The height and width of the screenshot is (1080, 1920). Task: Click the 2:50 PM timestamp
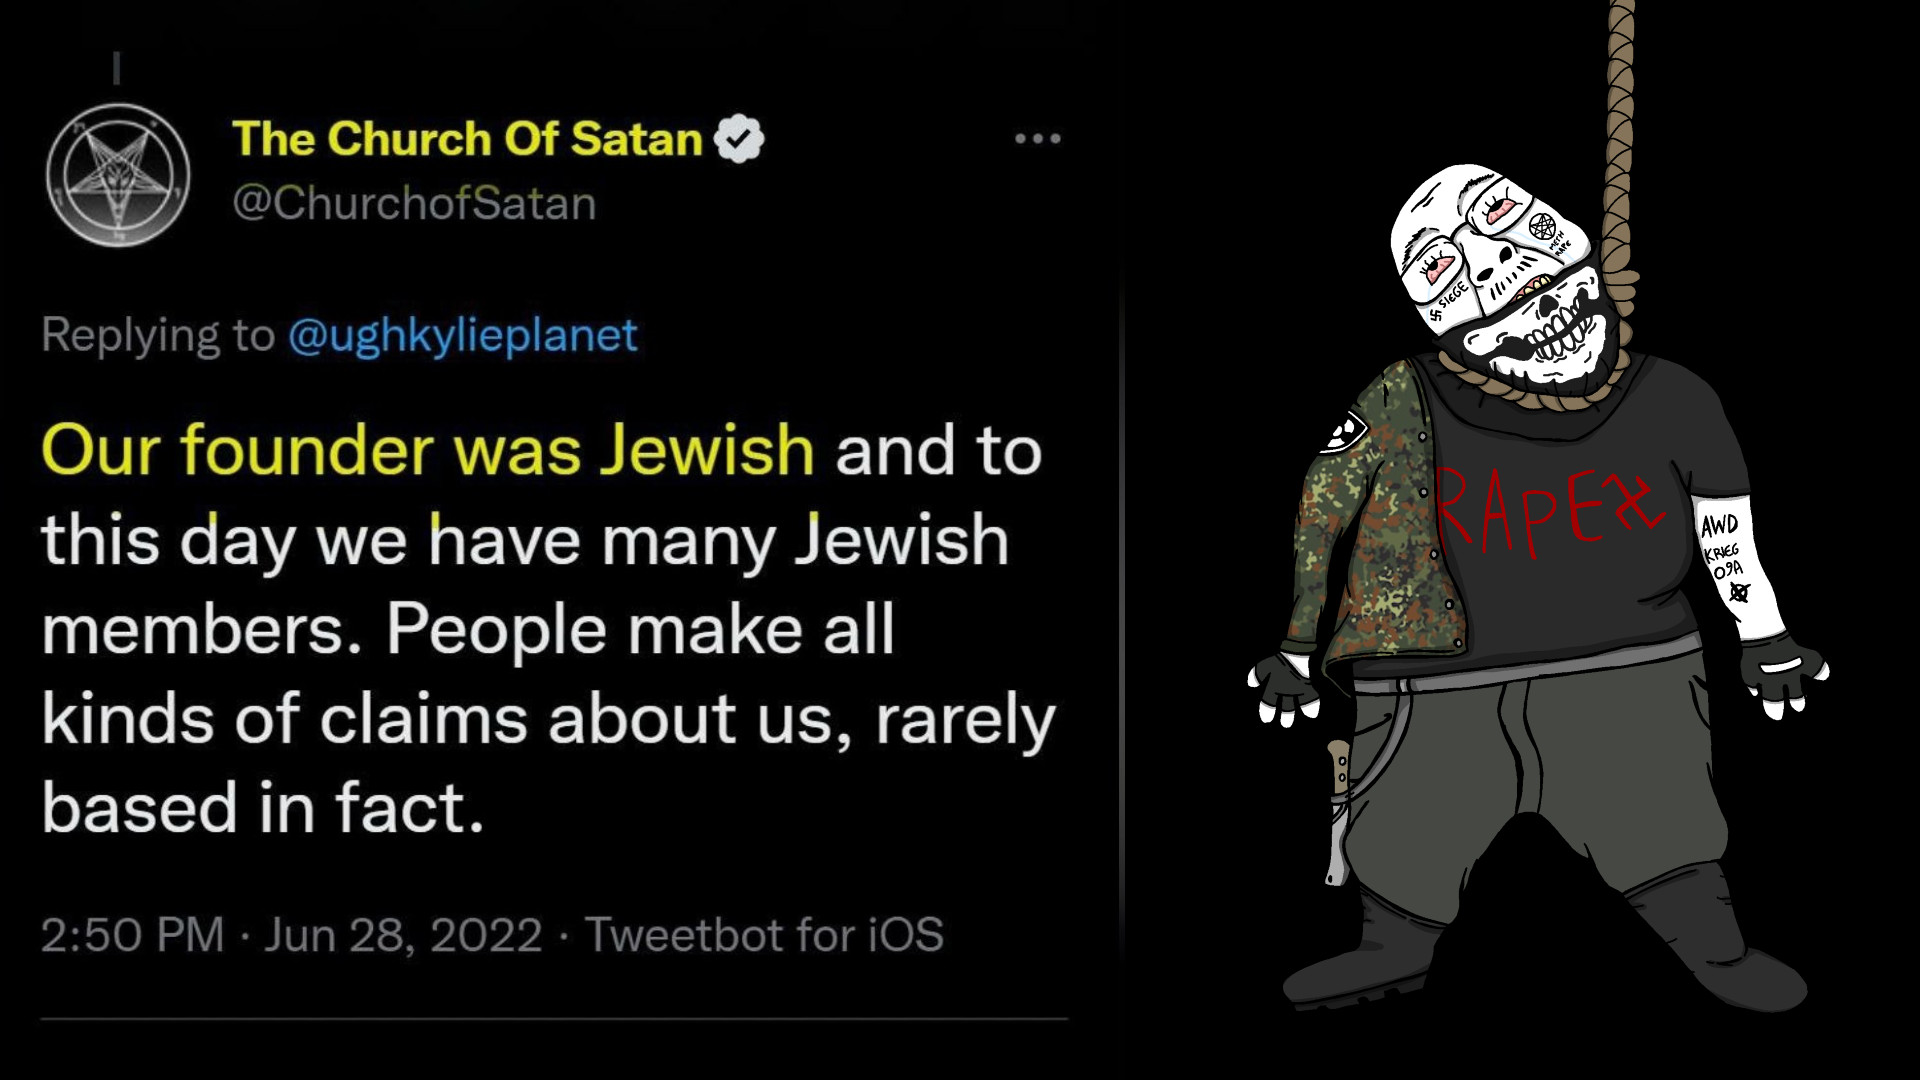(x=132, y=935)
